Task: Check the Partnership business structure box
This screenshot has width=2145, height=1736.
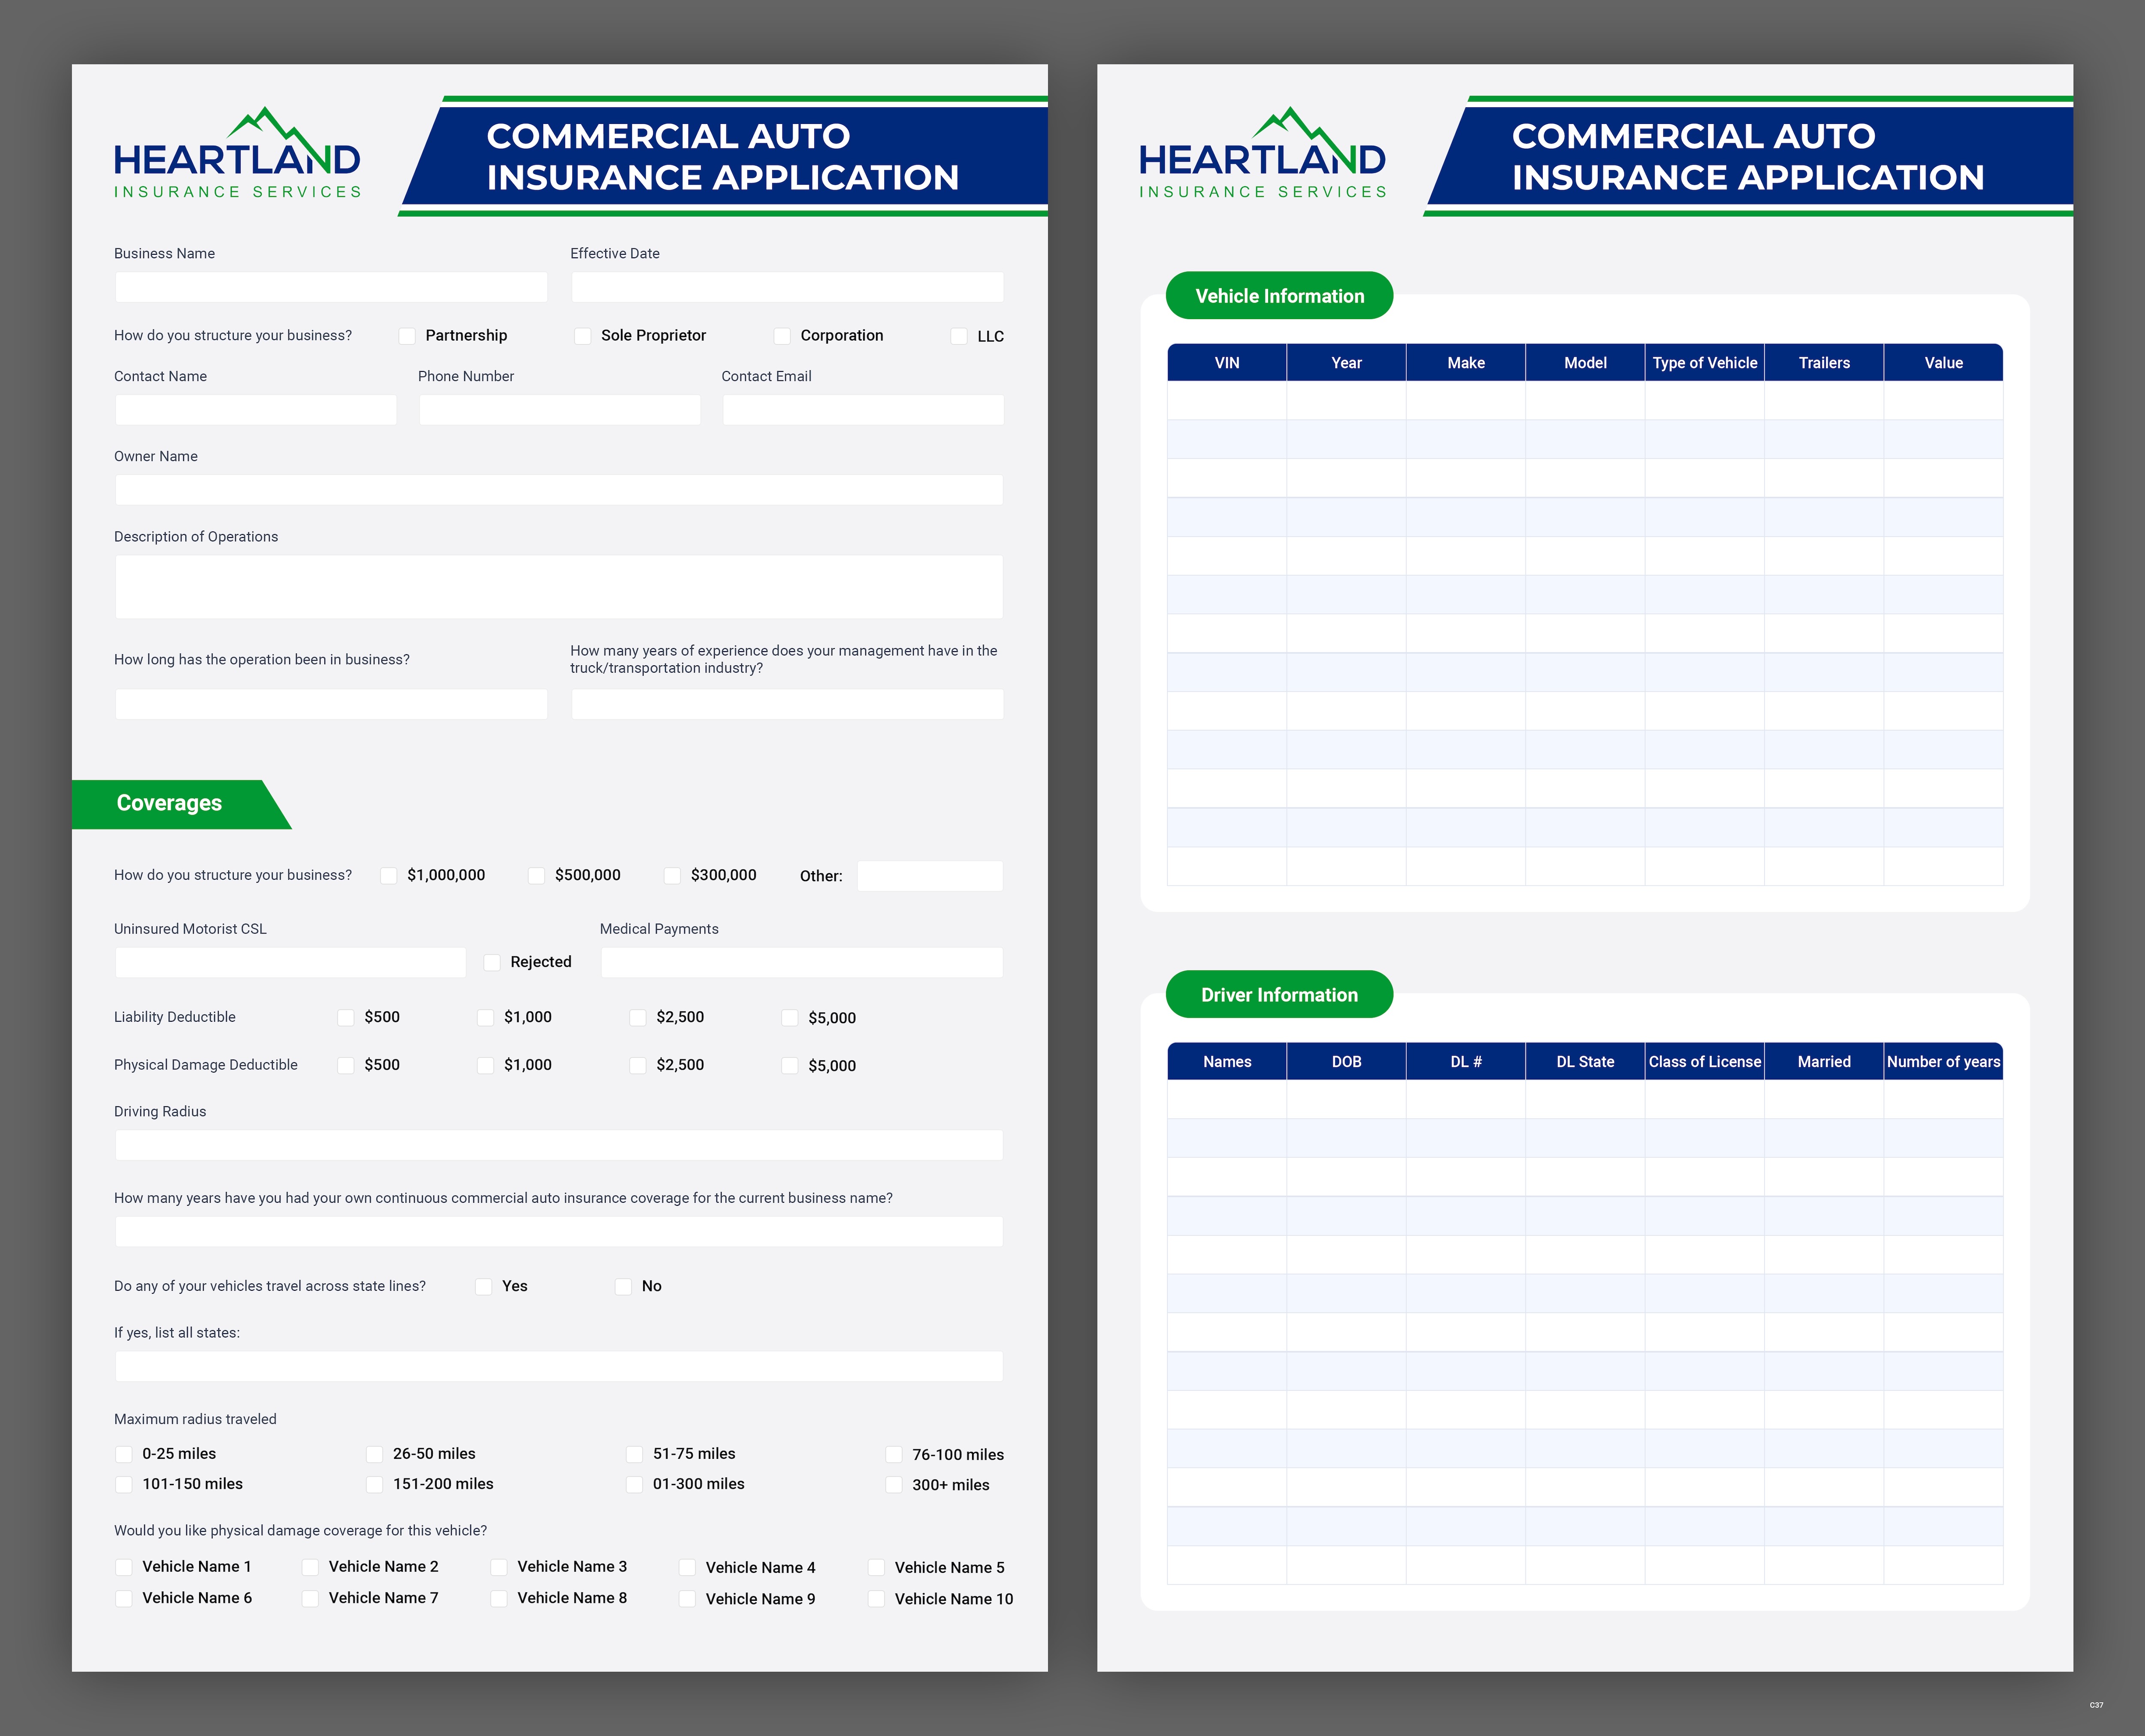Action: coord(407,336)
